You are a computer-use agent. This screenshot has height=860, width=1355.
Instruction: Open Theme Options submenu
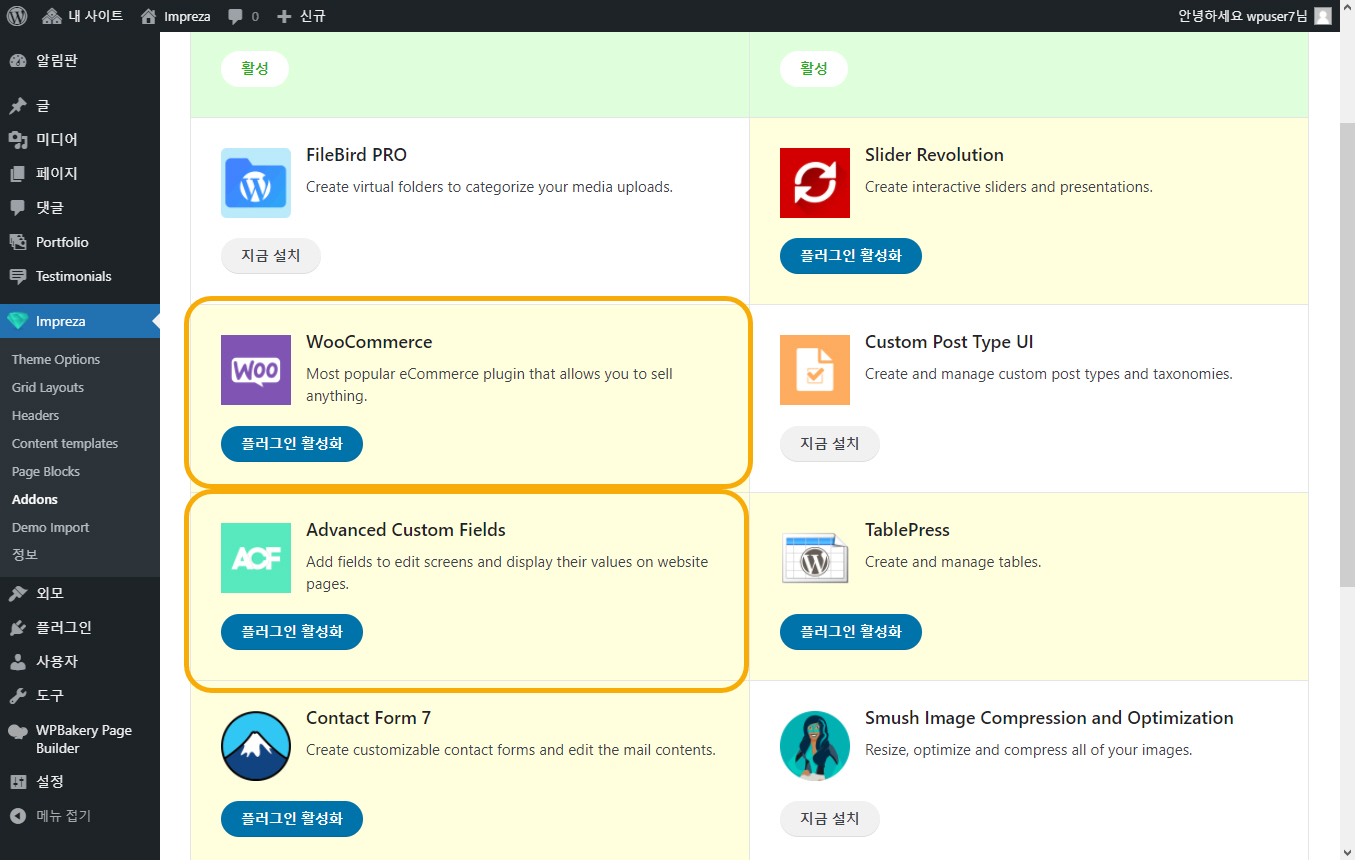[56, 360]
